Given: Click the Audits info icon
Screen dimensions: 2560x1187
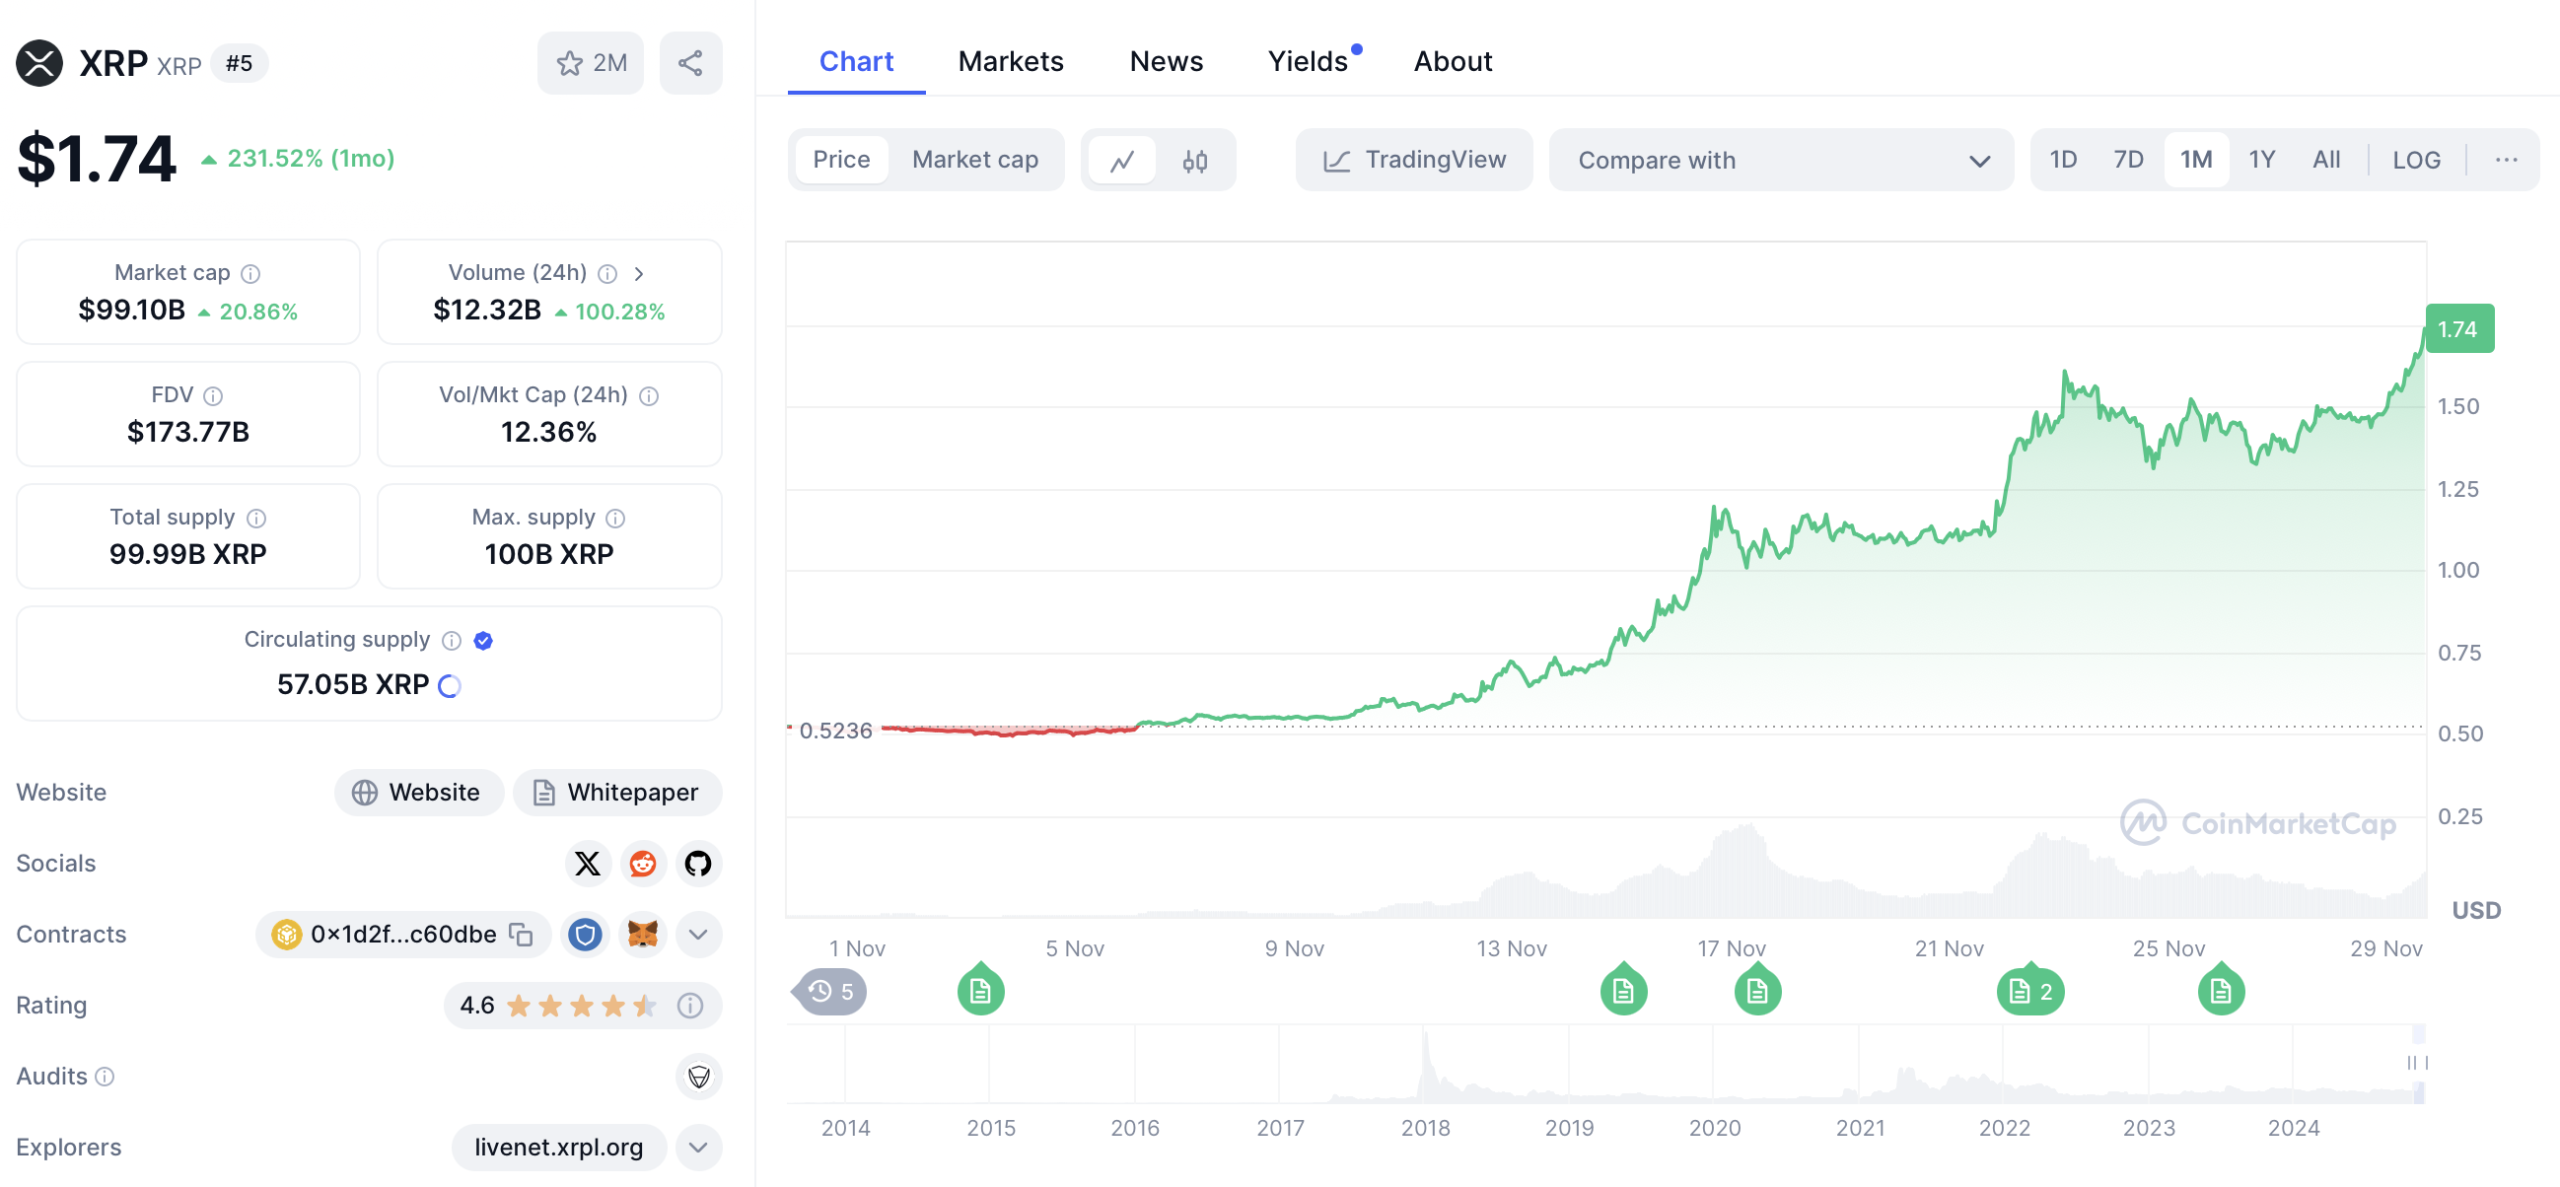Looking at the screenshot, I should [x=105, y=1076].
